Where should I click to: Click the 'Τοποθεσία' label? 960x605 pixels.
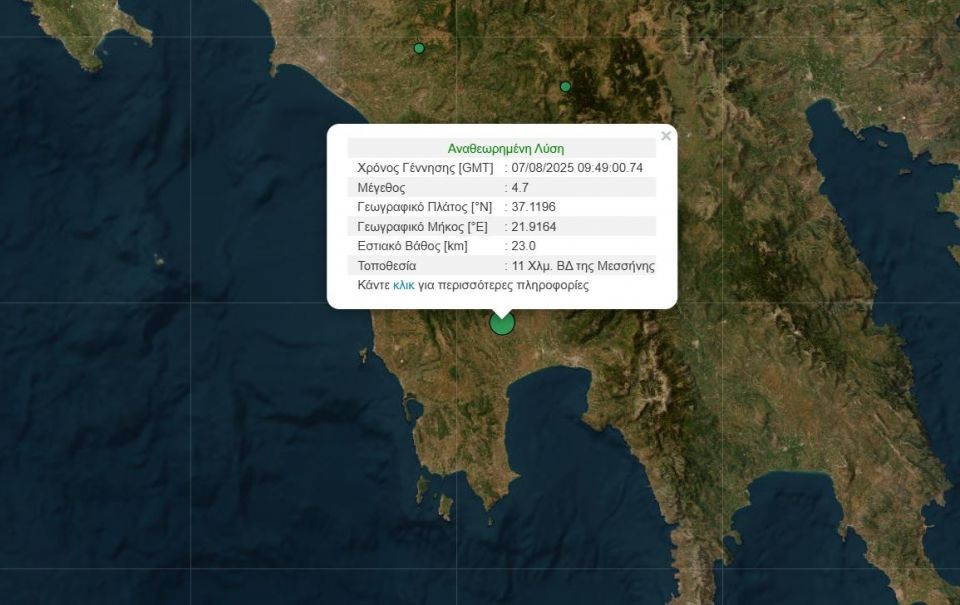tap(386, 266)
